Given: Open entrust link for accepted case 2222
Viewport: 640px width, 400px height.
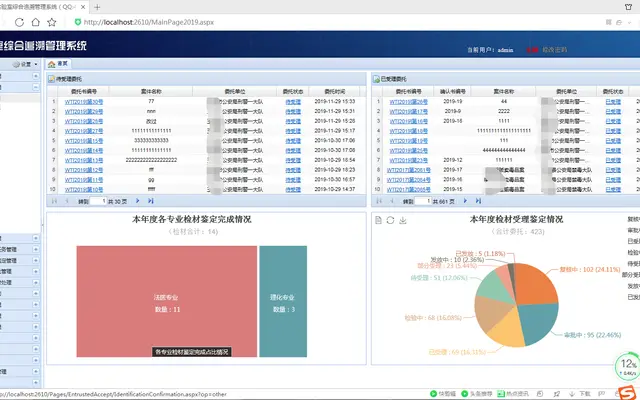Looking at the screenshot, I should point(408,111).
